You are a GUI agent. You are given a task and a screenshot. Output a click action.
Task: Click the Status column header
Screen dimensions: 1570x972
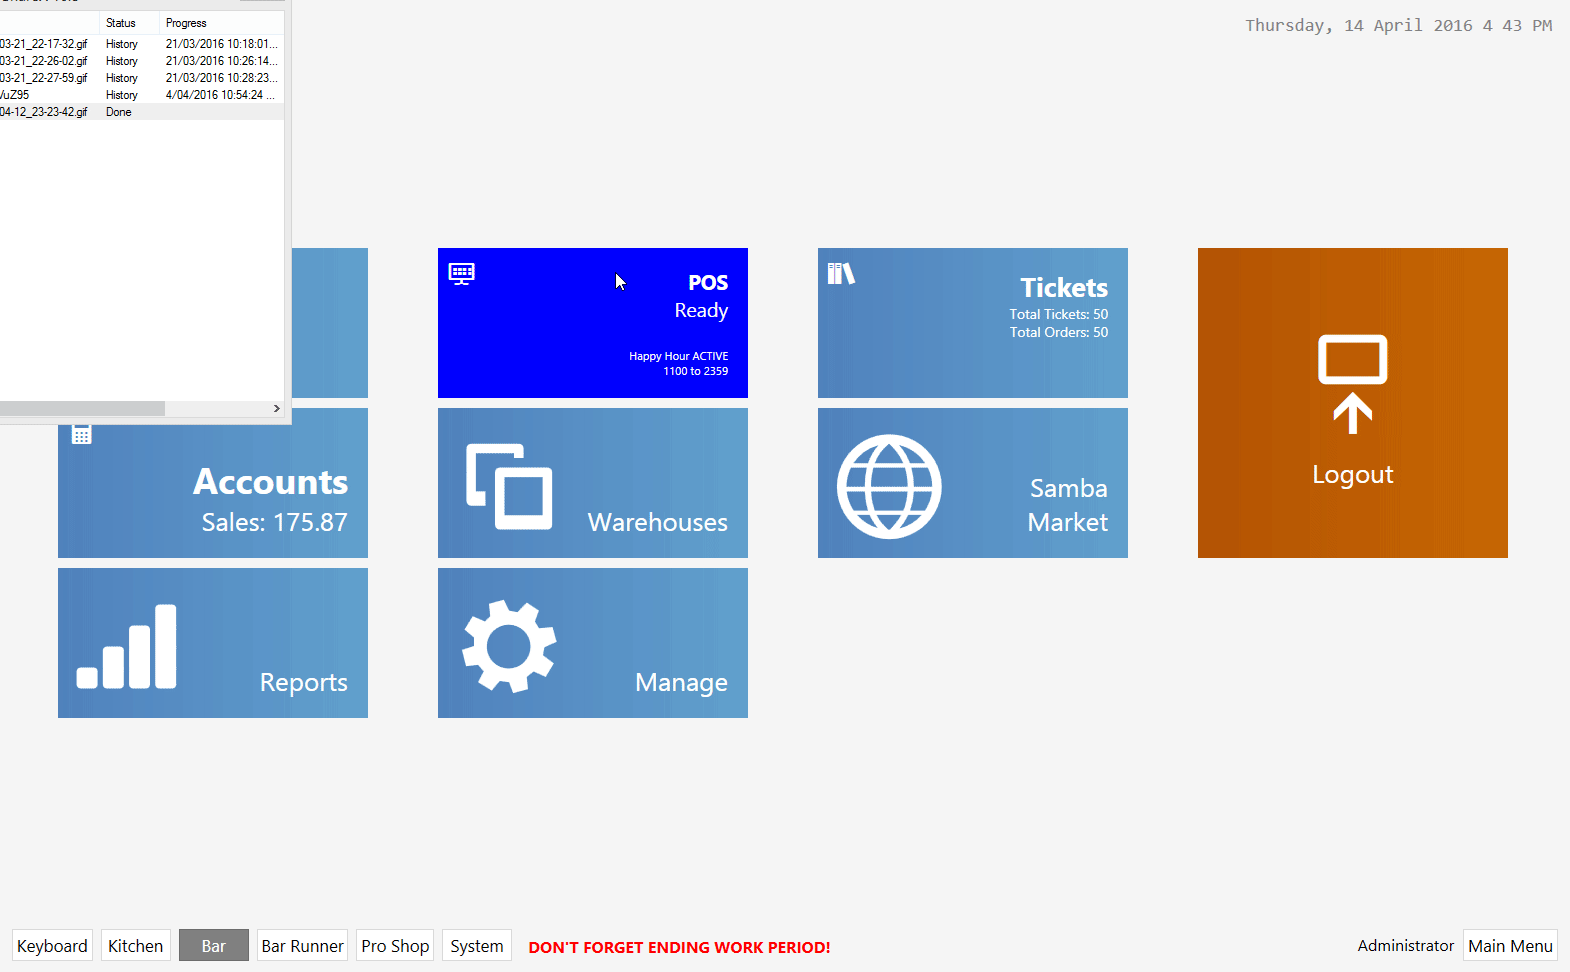pyautogui.click(x=129, y=23)
